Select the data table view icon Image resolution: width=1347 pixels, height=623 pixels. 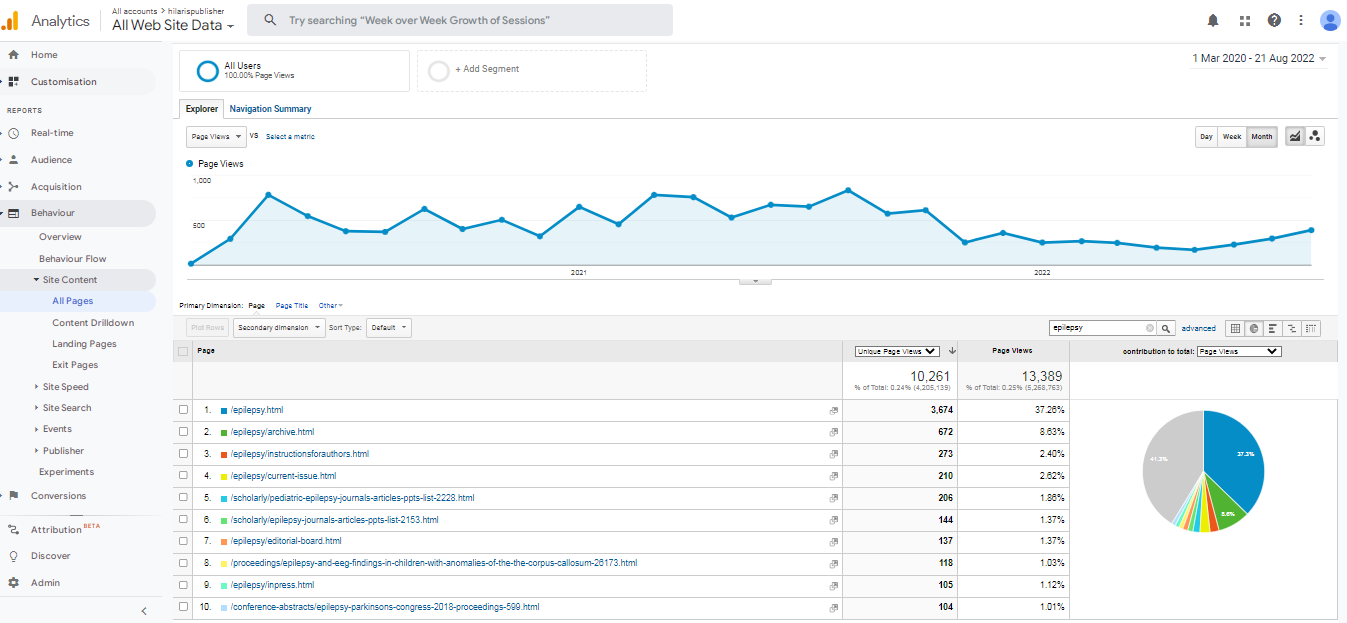point(1235,328)
